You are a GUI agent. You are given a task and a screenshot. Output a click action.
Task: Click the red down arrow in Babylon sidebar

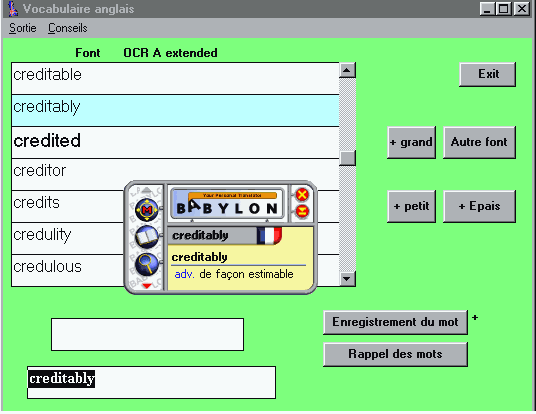click(x=147, y=286)
